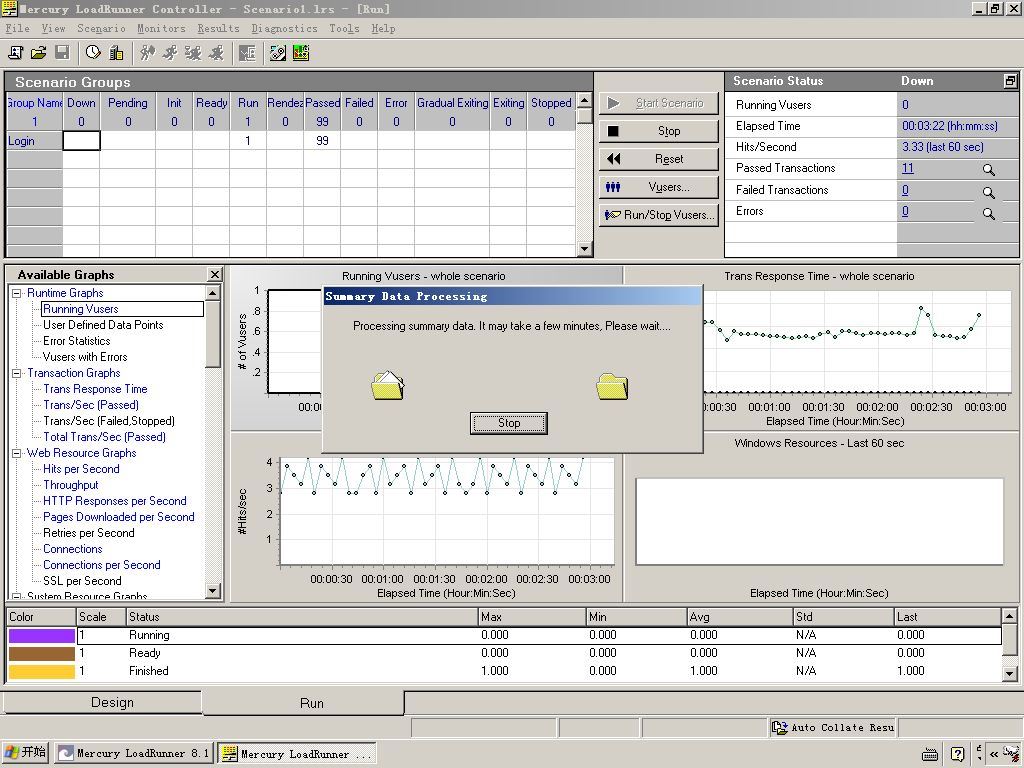
Task: Expand the System Resource Graphs node
Action: (17, 597)
